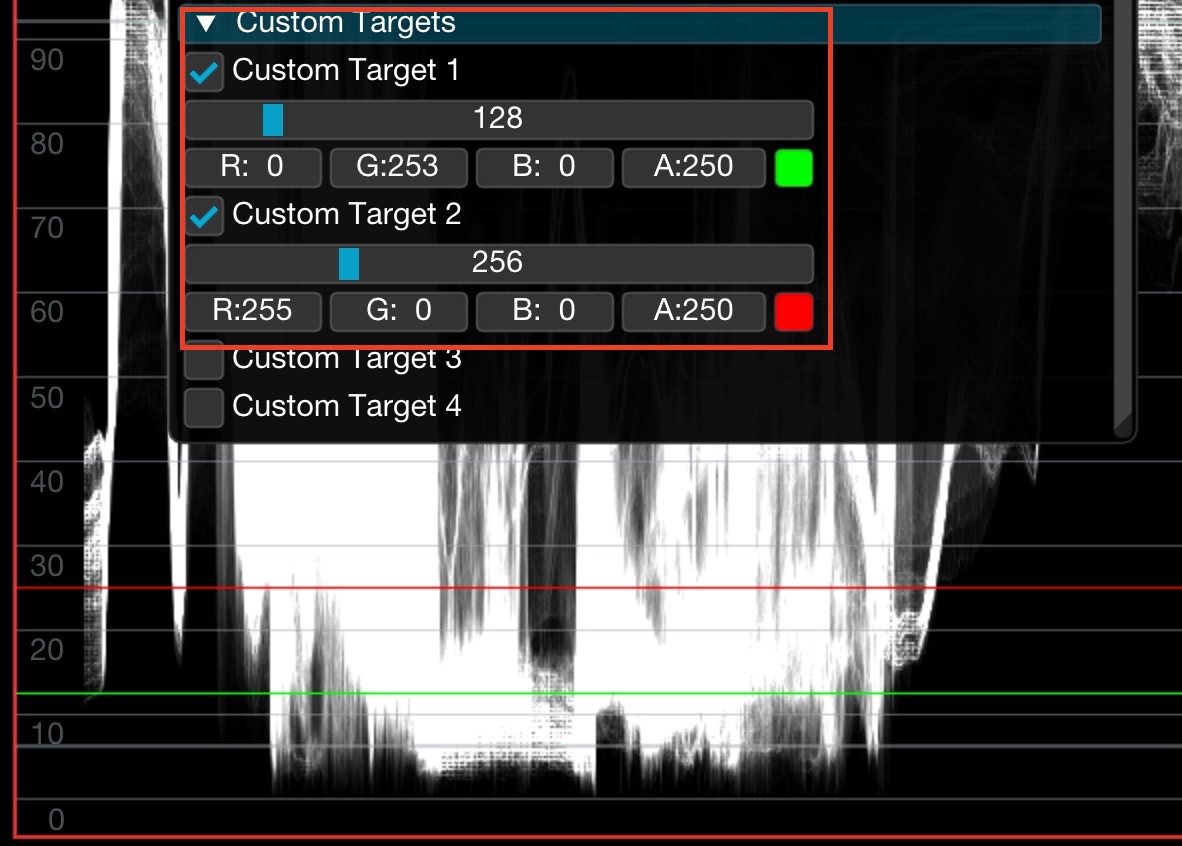The image size is (1182, 846).
Task: Enable the Custom Target 4 checkbox
Action: 204,408
